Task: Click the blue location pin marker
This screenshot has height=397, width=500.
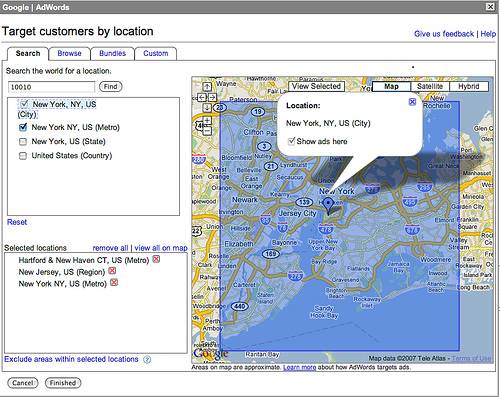Action: (328, 206)
